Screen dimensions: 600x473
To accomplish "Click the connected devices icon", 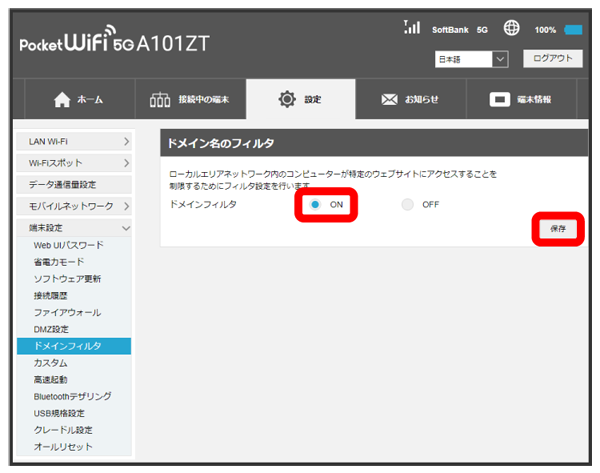I will (x=160, y=100).
